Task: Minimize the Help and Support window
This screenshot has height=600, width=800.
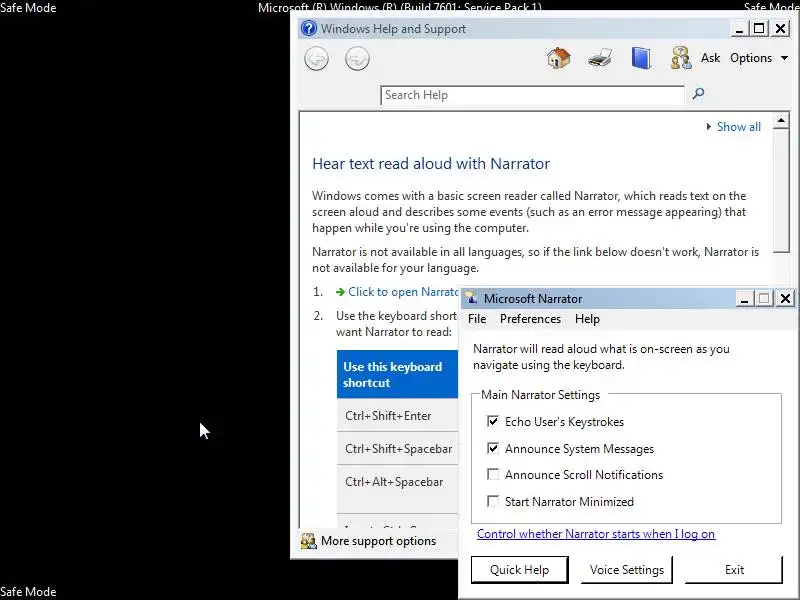Action: coord(739,29)
